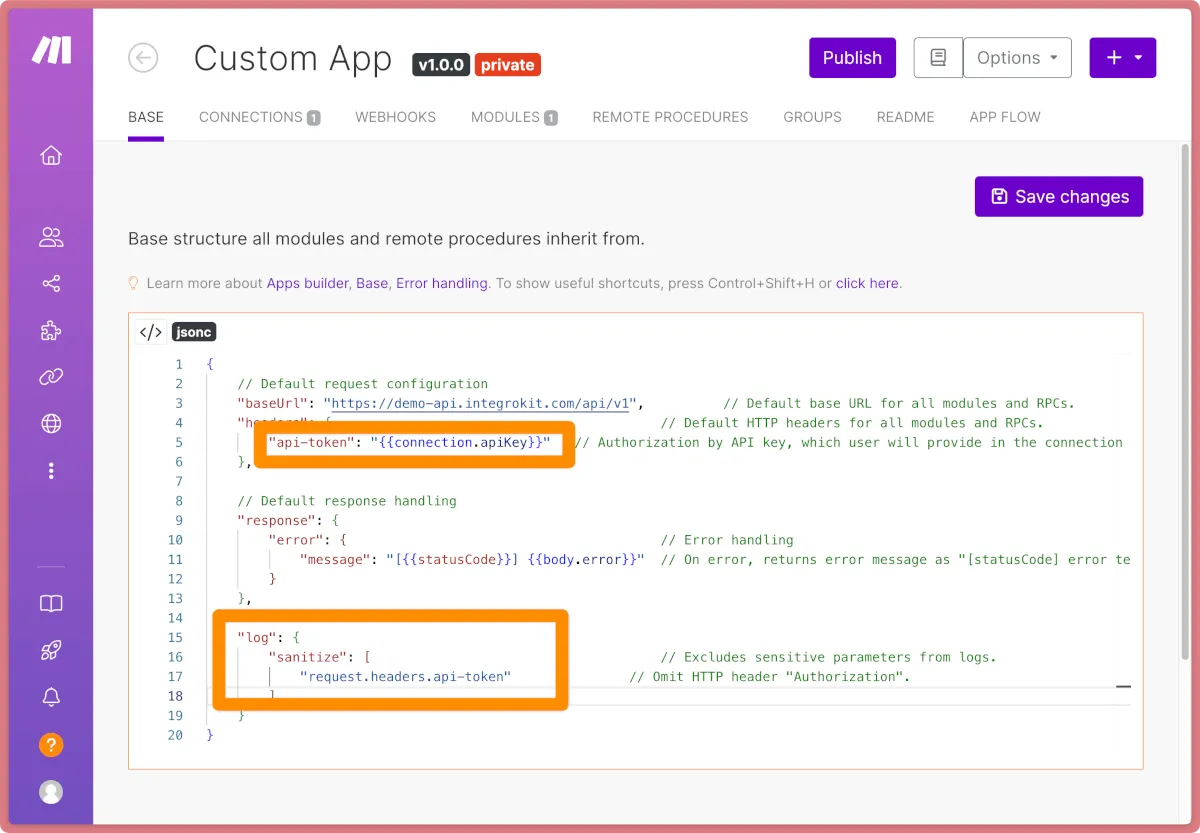The height and width of the screenshot is (833, 1200).
Task: Open the notifications bell icon
Action: coord(51,698)
